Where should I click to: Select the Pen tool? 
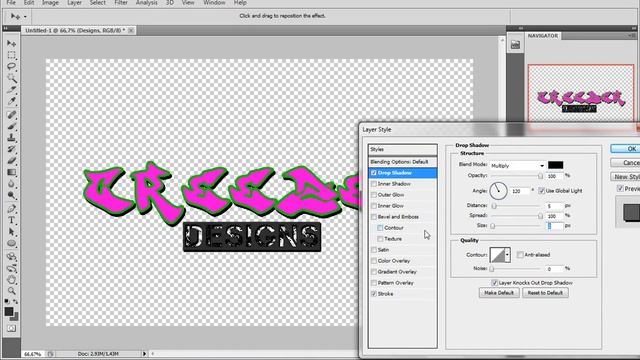[x=11, y=209]
